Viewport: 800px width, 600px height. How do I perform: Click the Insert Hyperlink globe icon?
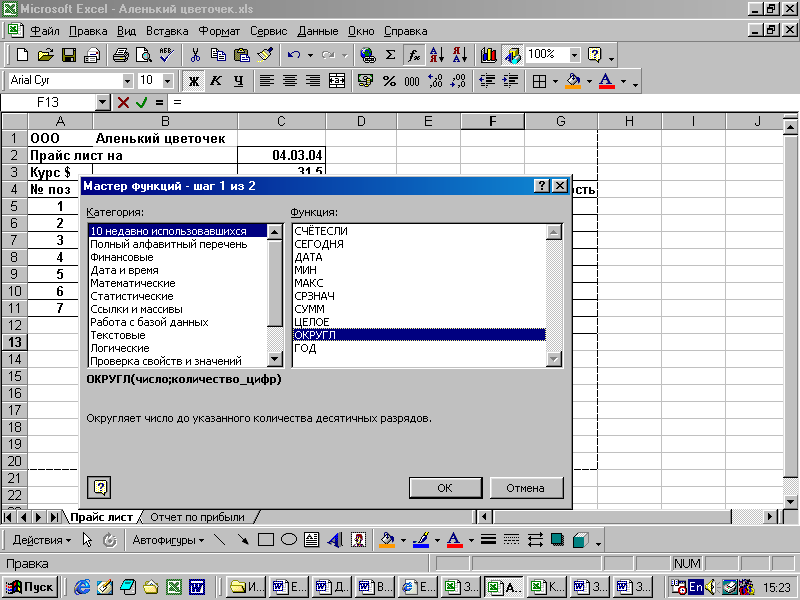click(367, 55)
